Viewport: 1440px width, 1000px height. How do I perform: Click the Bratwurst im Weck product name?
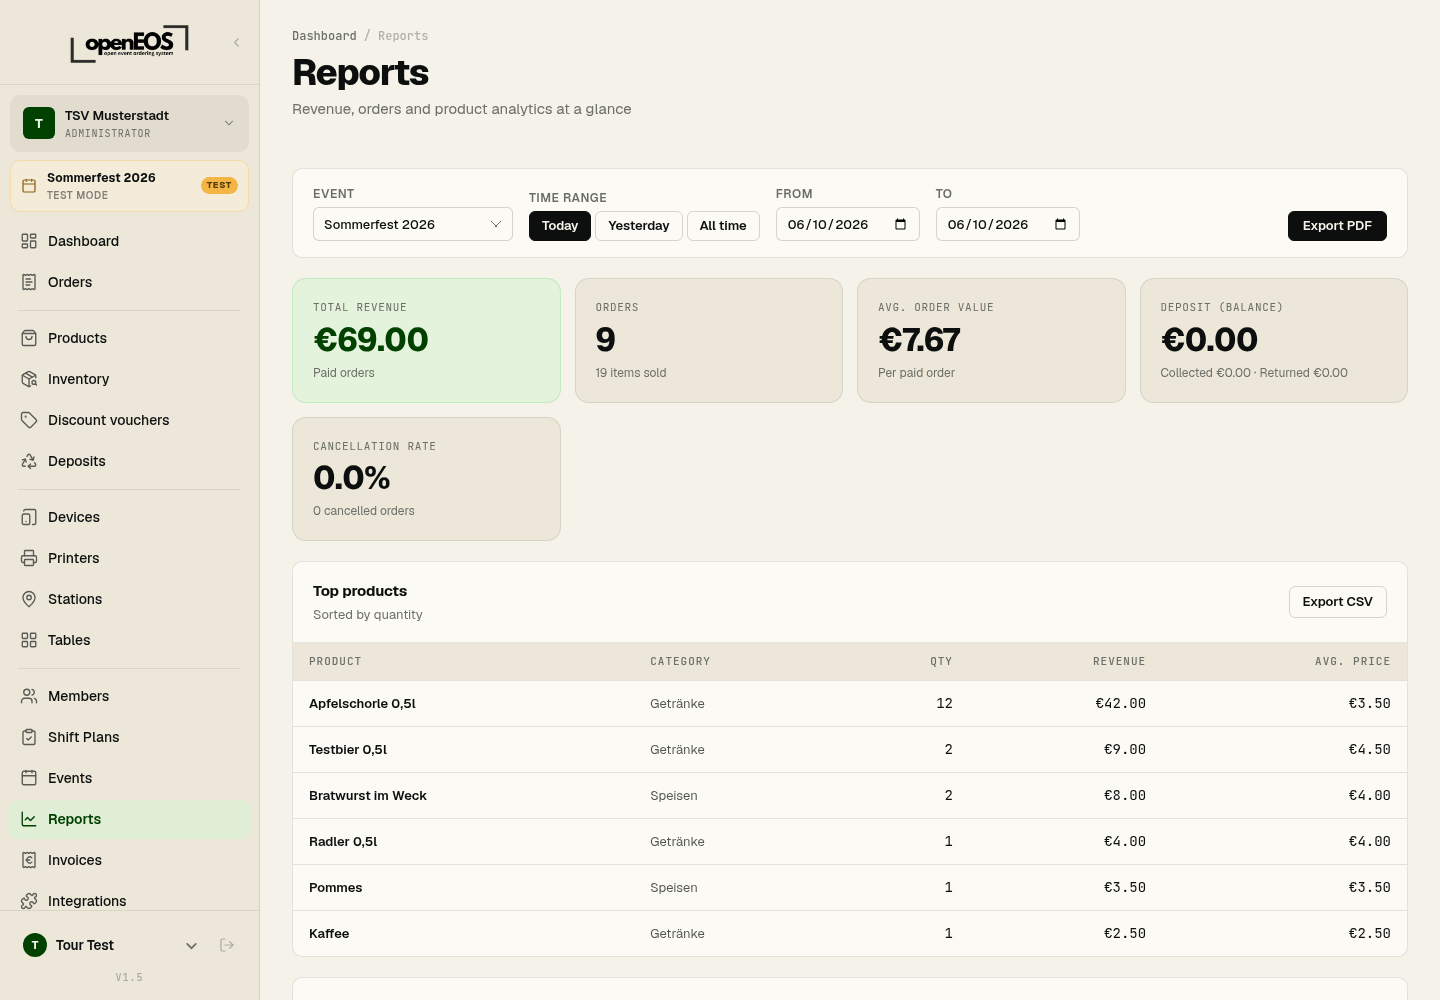click(x=368, y=796)
